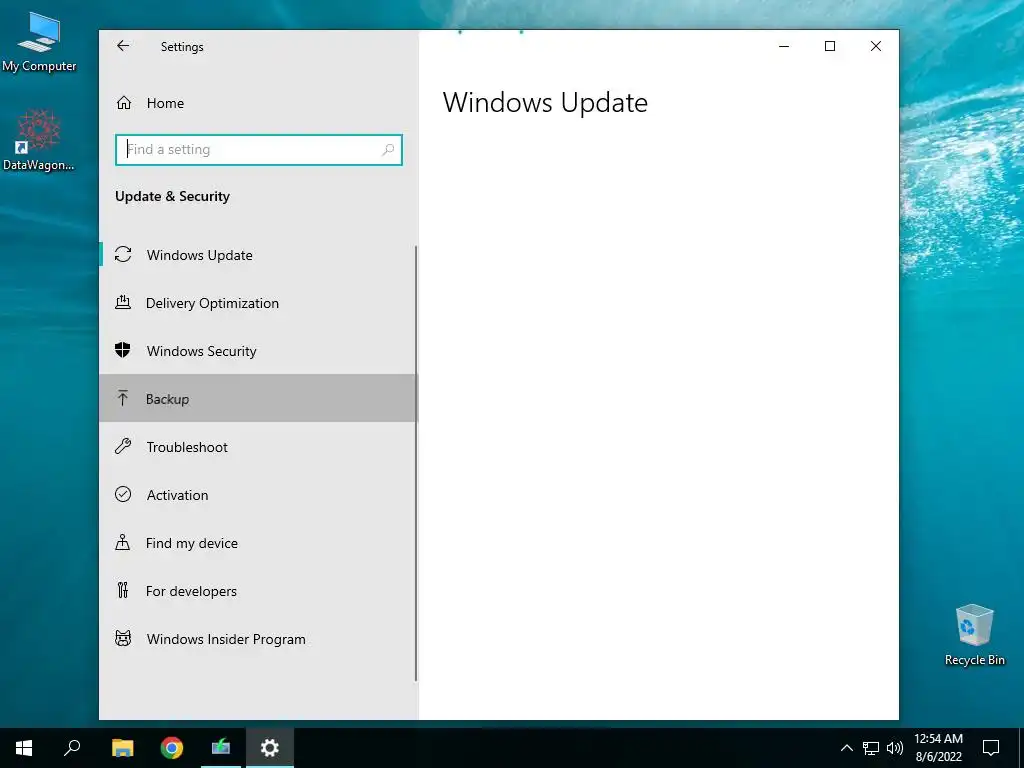Viewport: 1024px width, 768px height.
Task: Click the network status tray icon
Action: coord(871,748)
